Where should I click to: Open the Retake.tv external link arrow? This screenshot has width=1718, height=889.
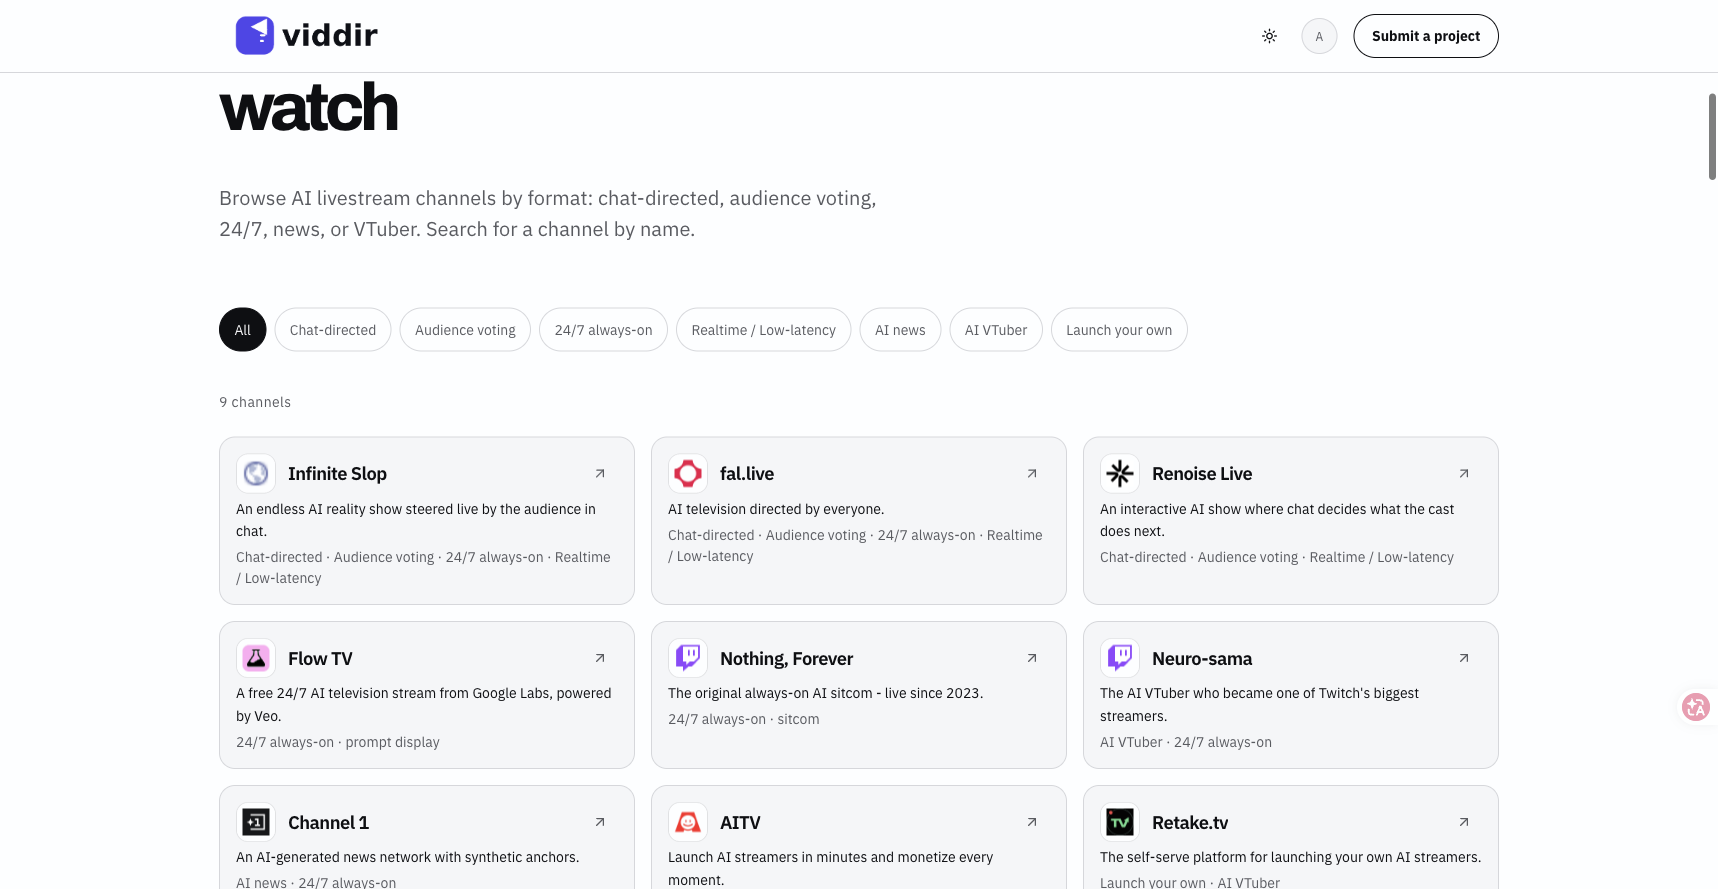[x=1464, y=822]
